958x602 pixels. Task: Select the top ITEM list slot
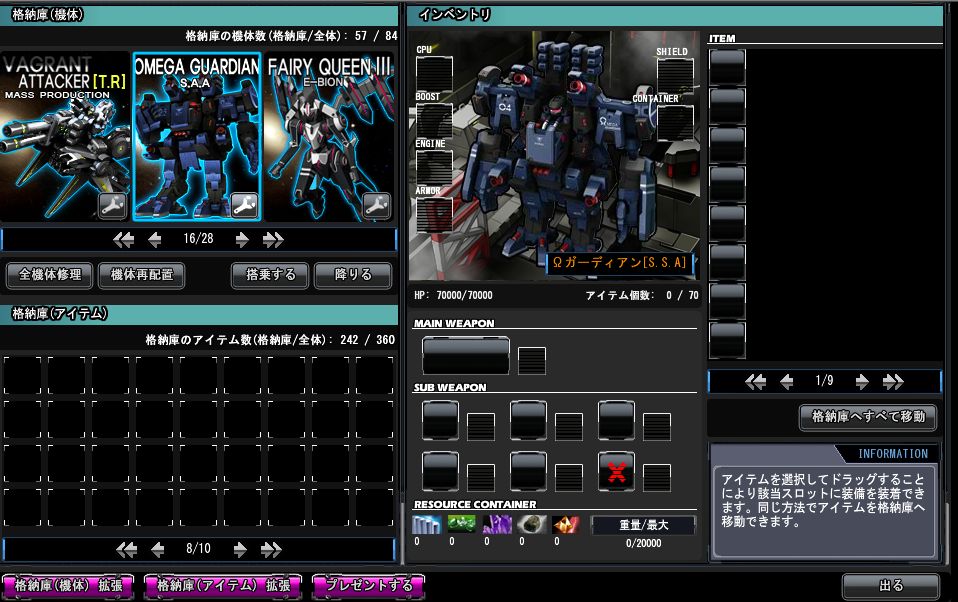point(727,67)
